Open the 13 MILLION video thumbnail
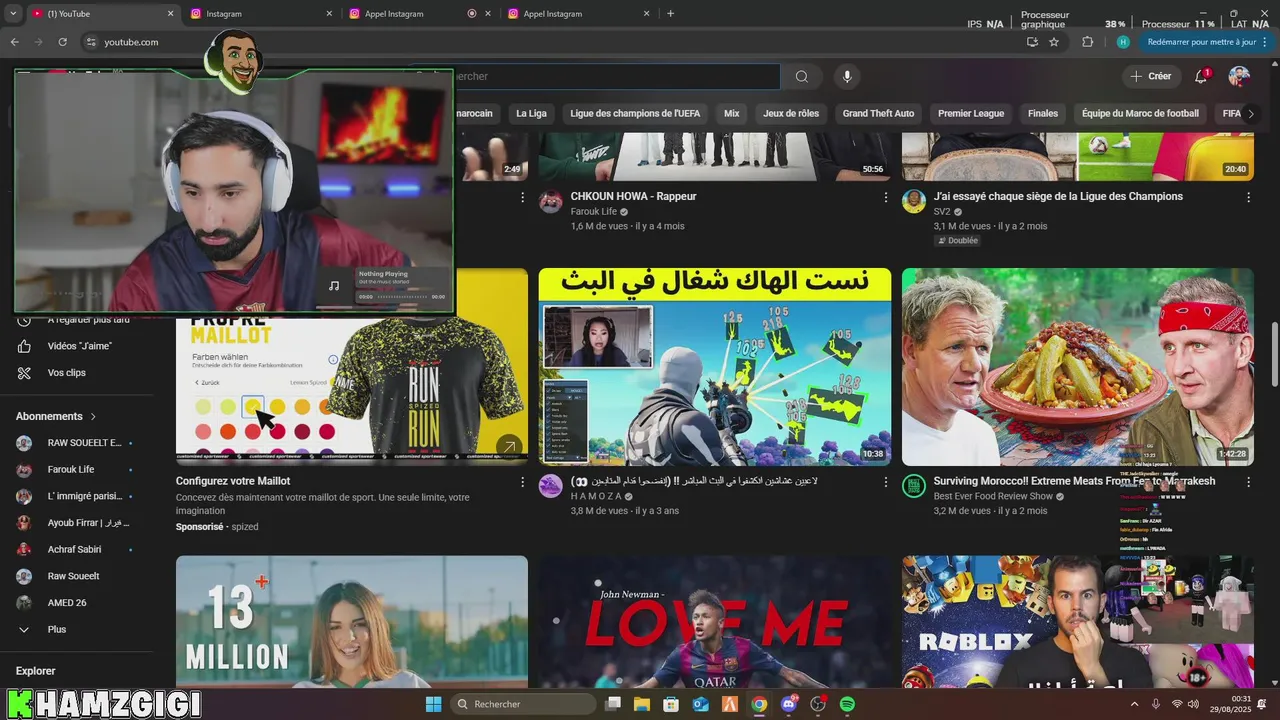 352,622
